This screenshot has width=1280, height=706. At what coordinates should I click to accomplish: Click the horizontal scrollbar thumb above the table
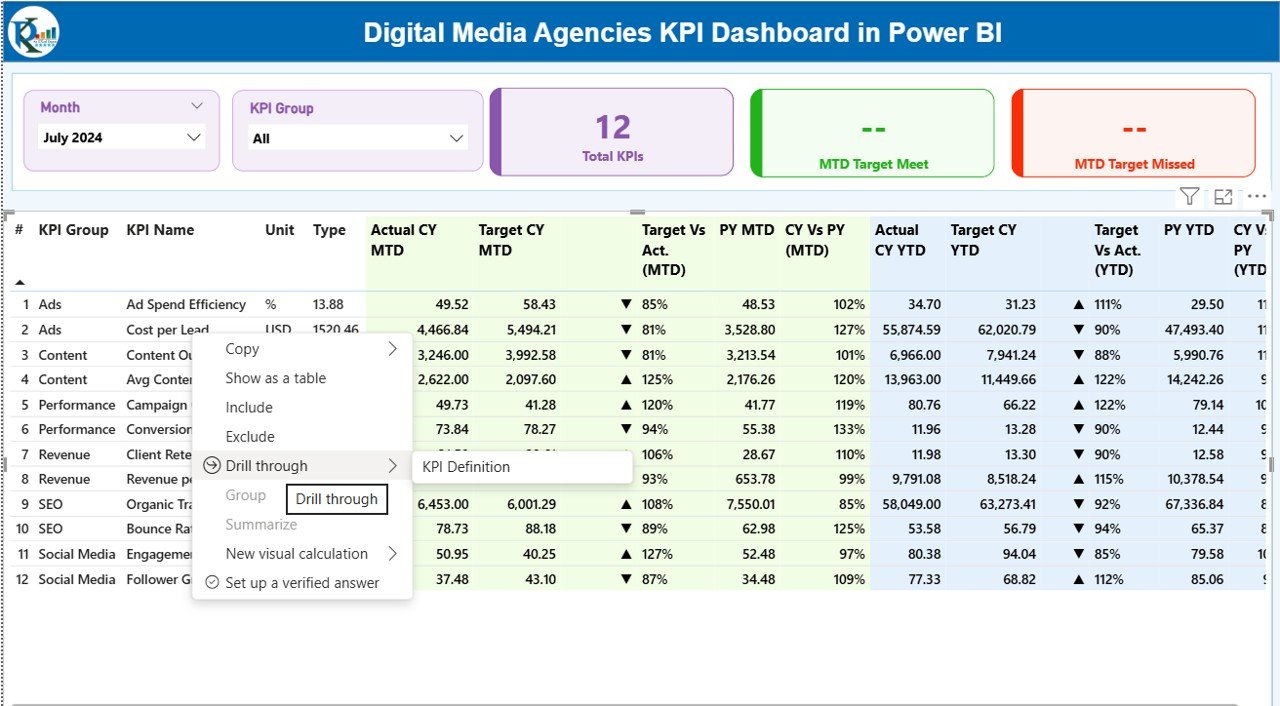637,212
